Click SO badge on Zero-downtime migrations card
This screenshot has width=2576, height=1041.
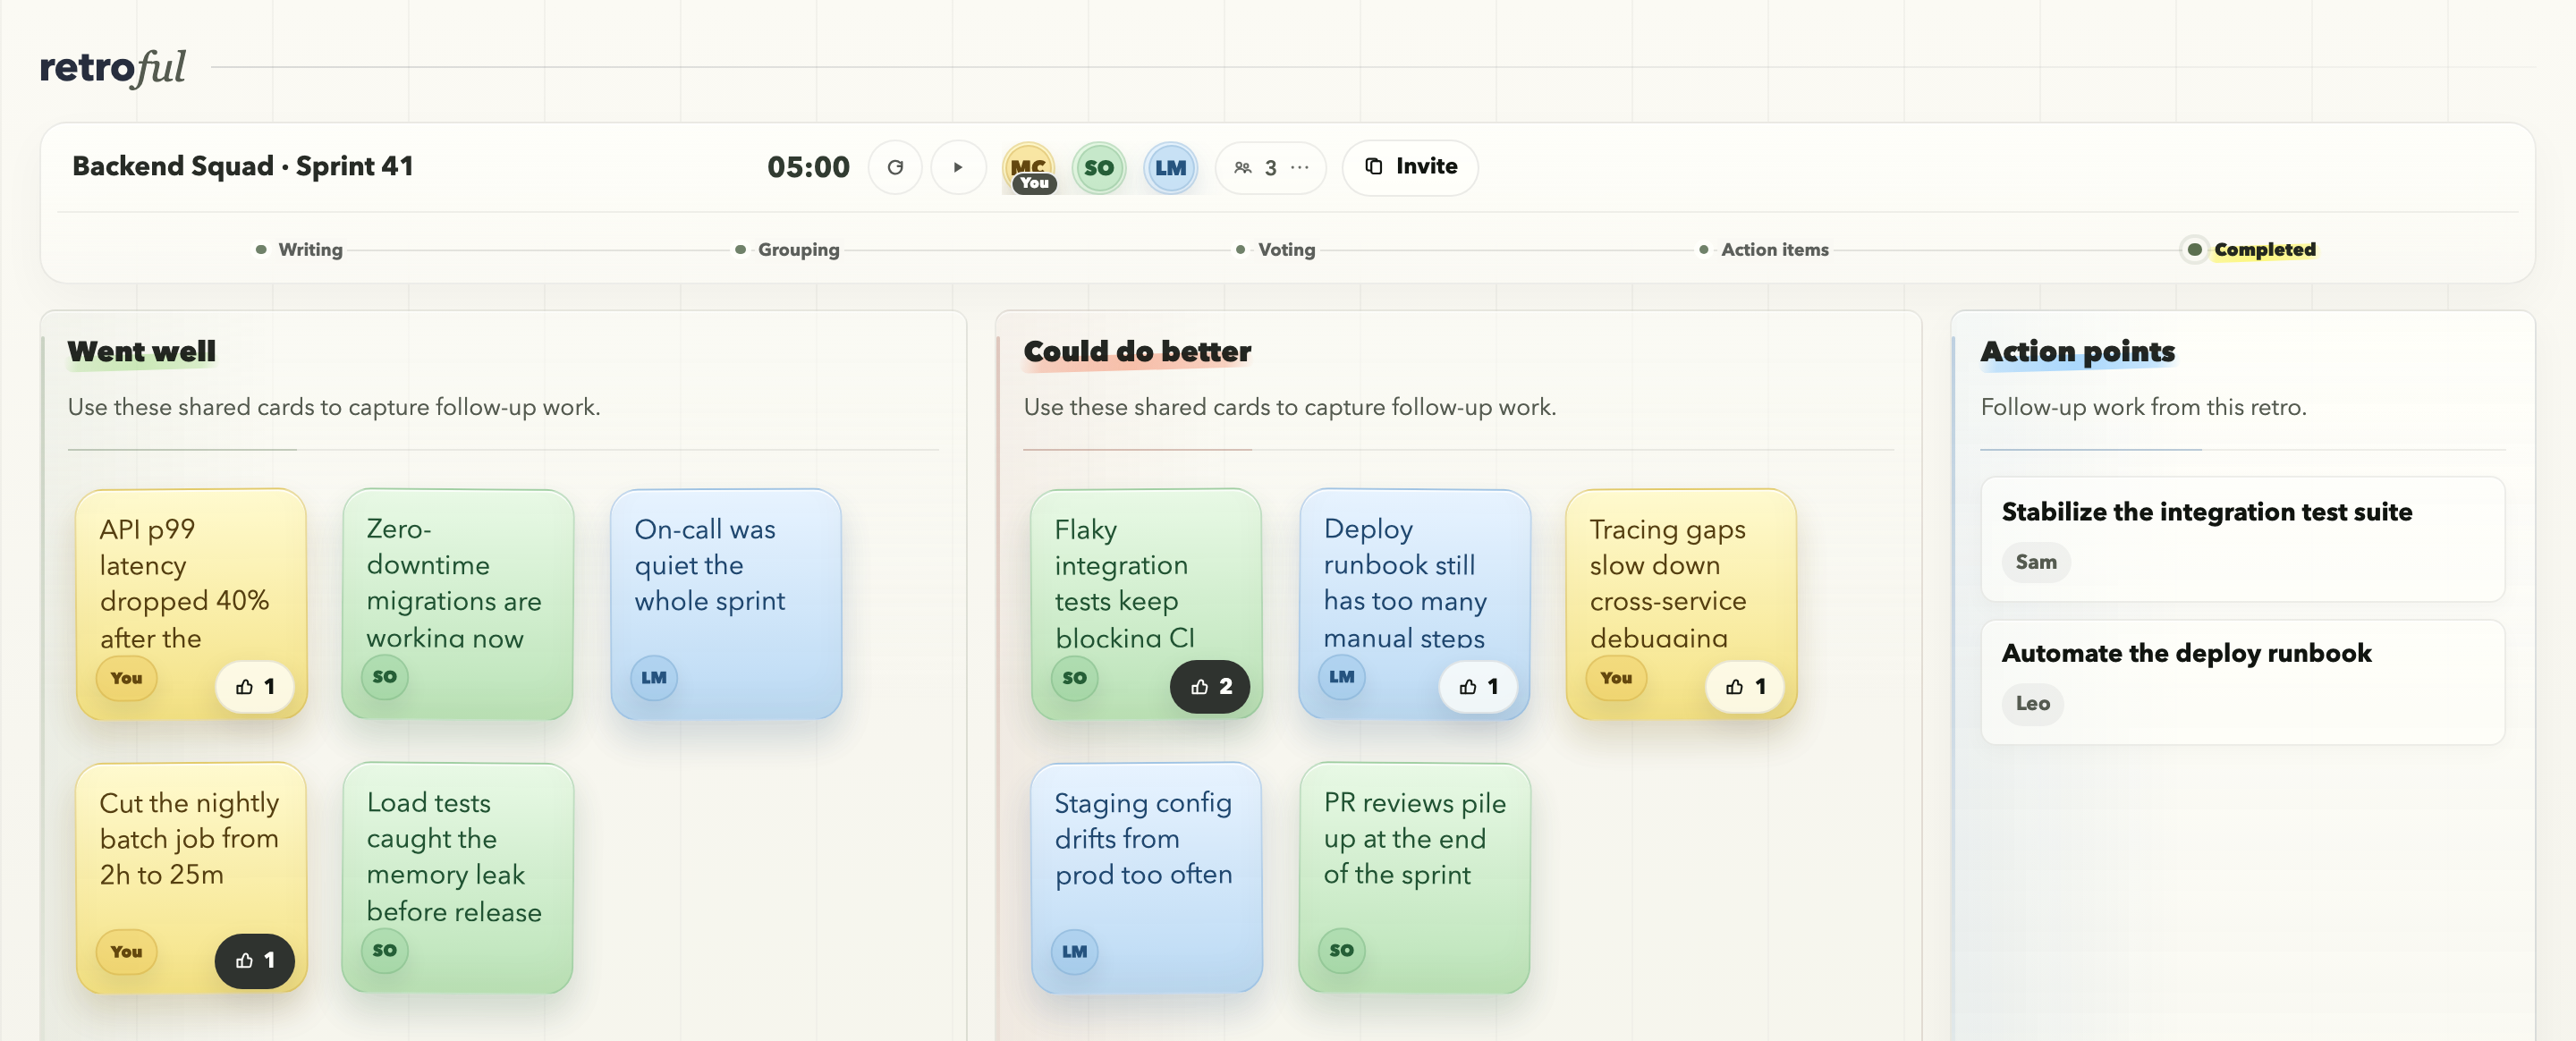point(385,677)
